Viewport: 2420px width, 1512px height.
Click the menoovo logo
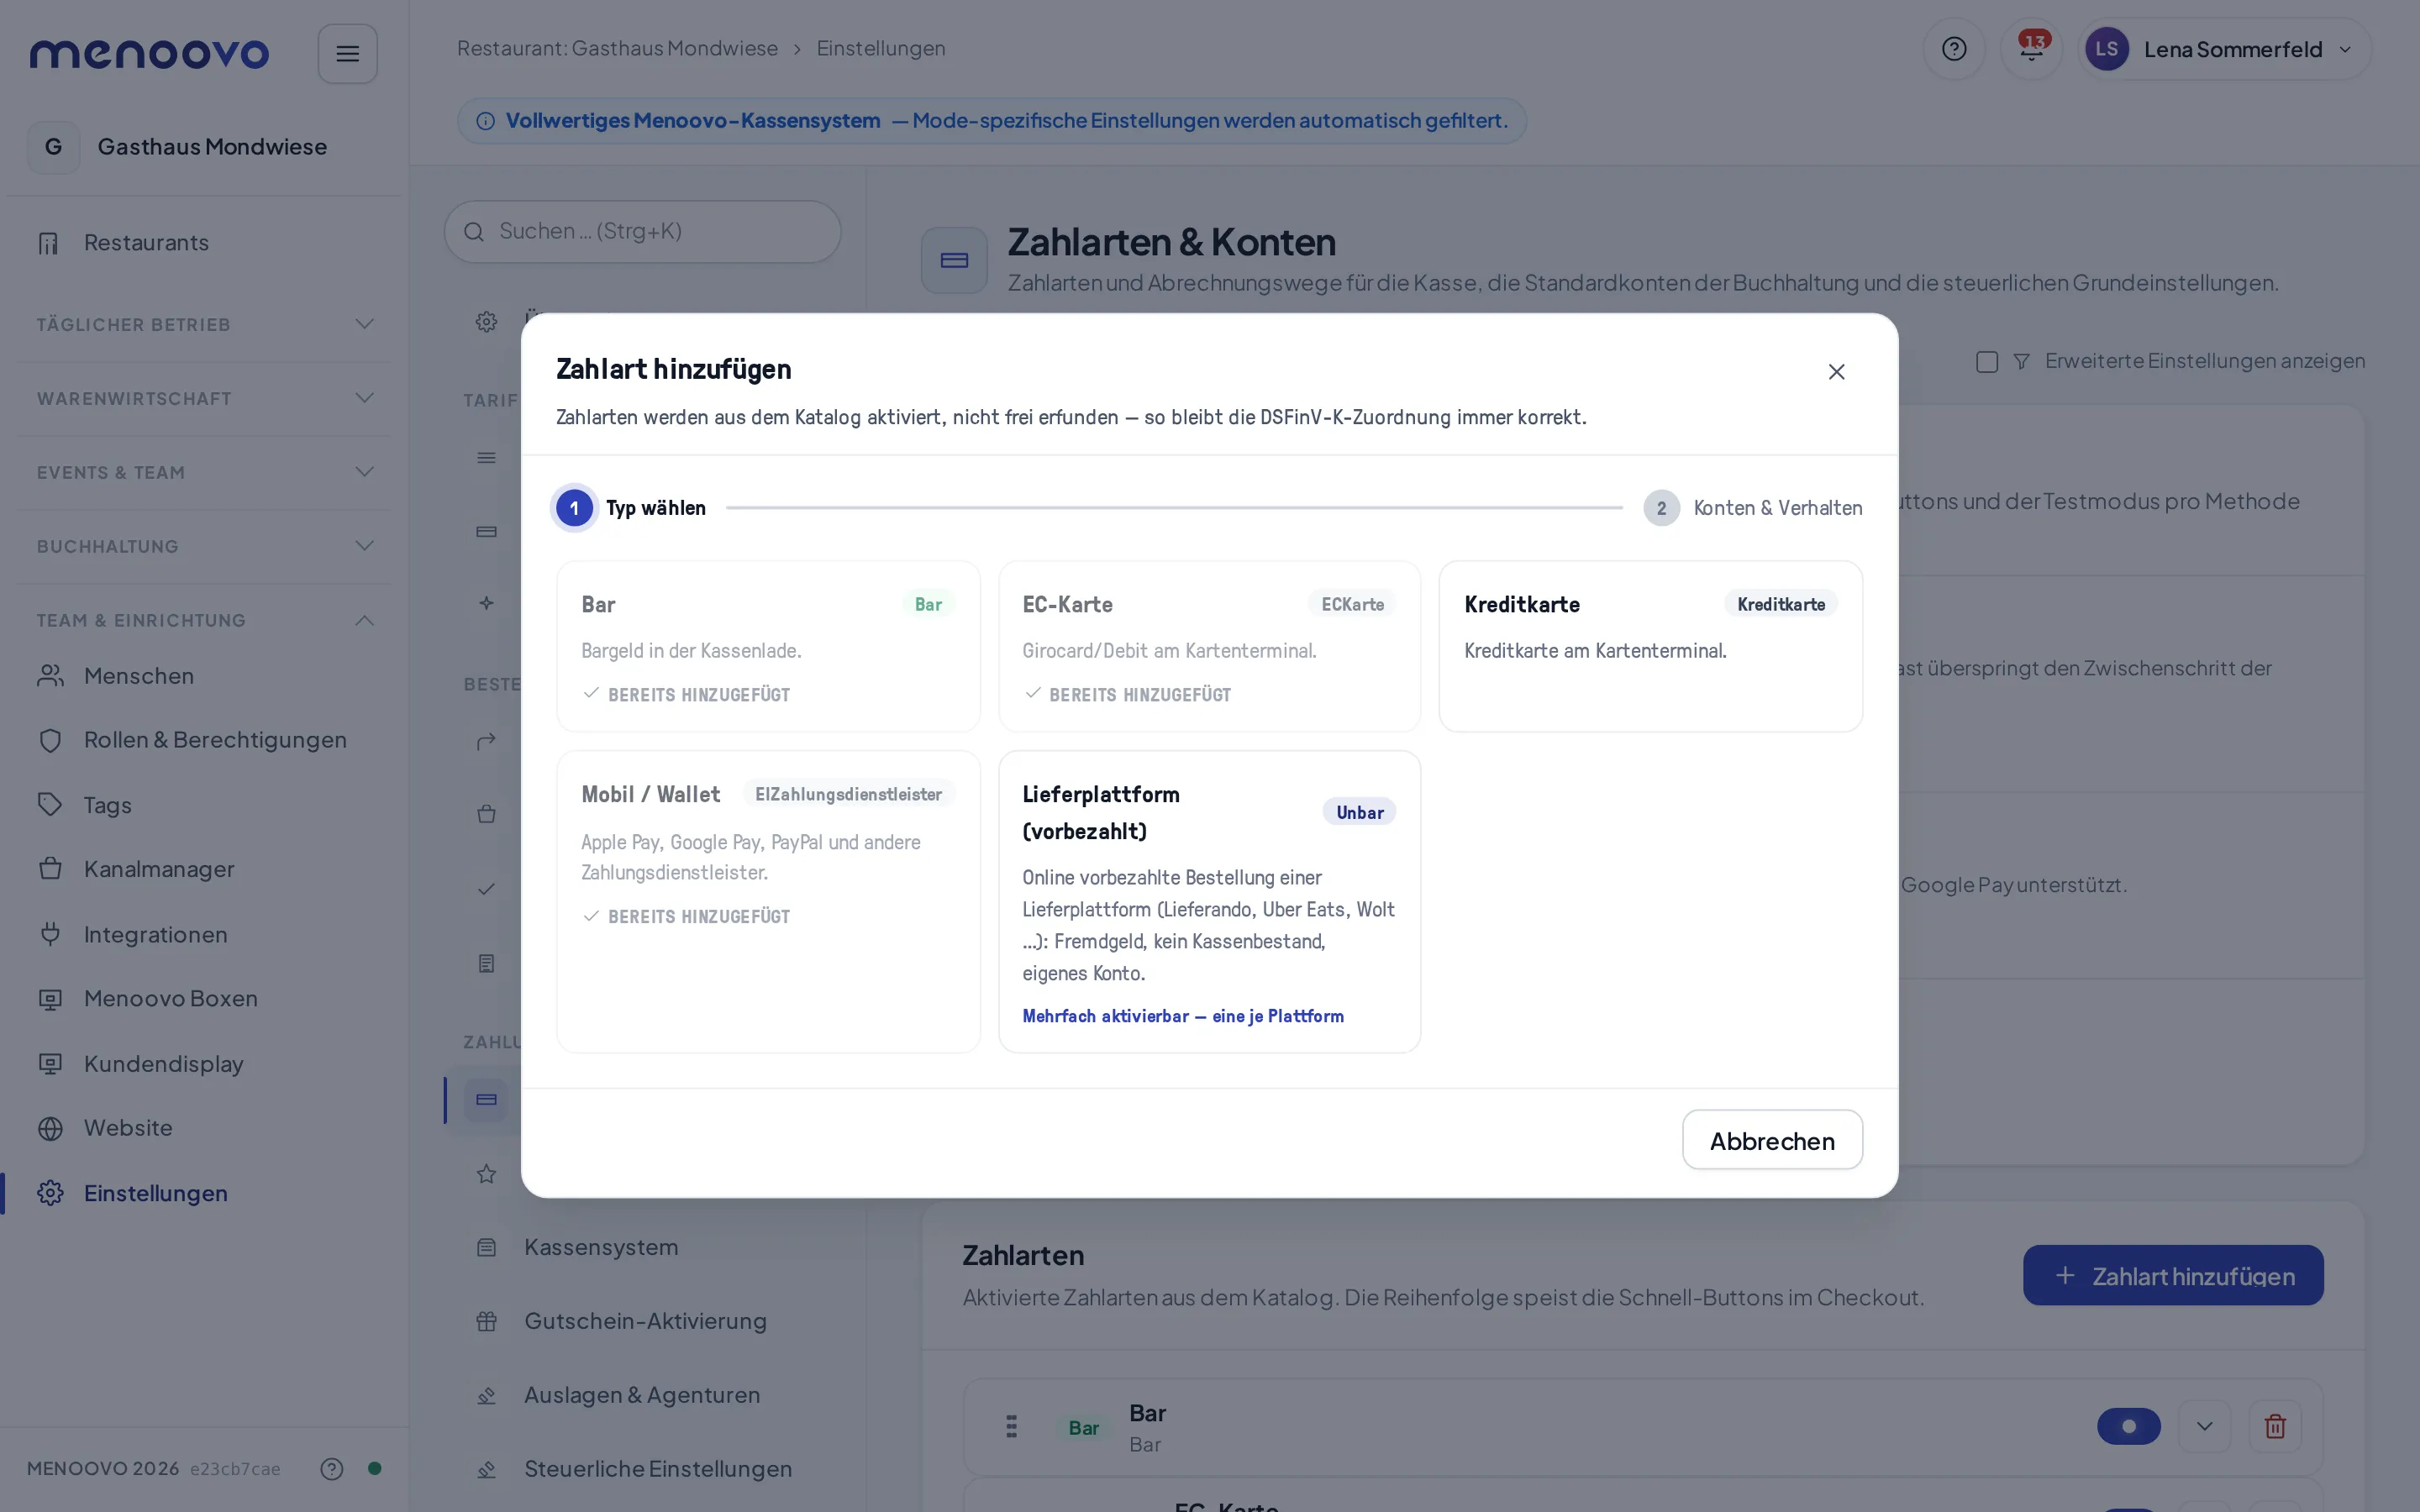click(x=149, y=53)
